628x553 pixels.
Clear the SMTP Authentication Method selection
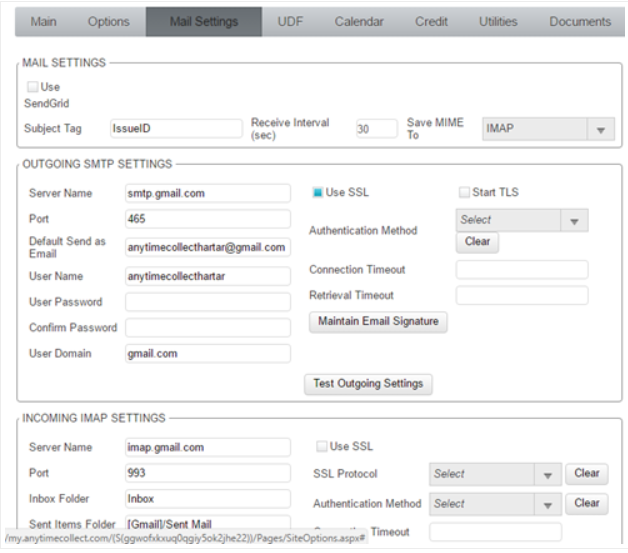pos(477,242)
